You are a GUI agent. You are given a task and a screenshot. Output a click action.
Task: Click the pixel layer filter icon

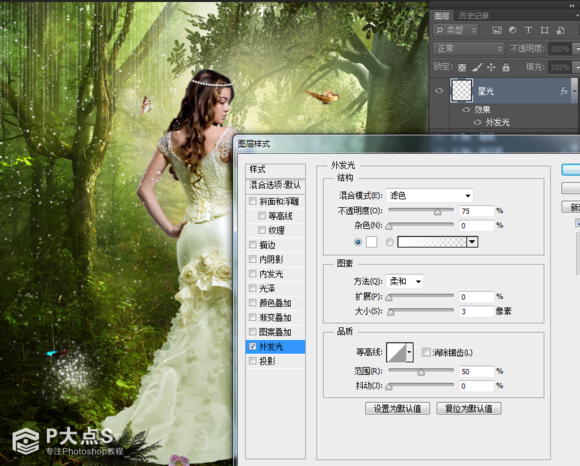coord(497,30)
